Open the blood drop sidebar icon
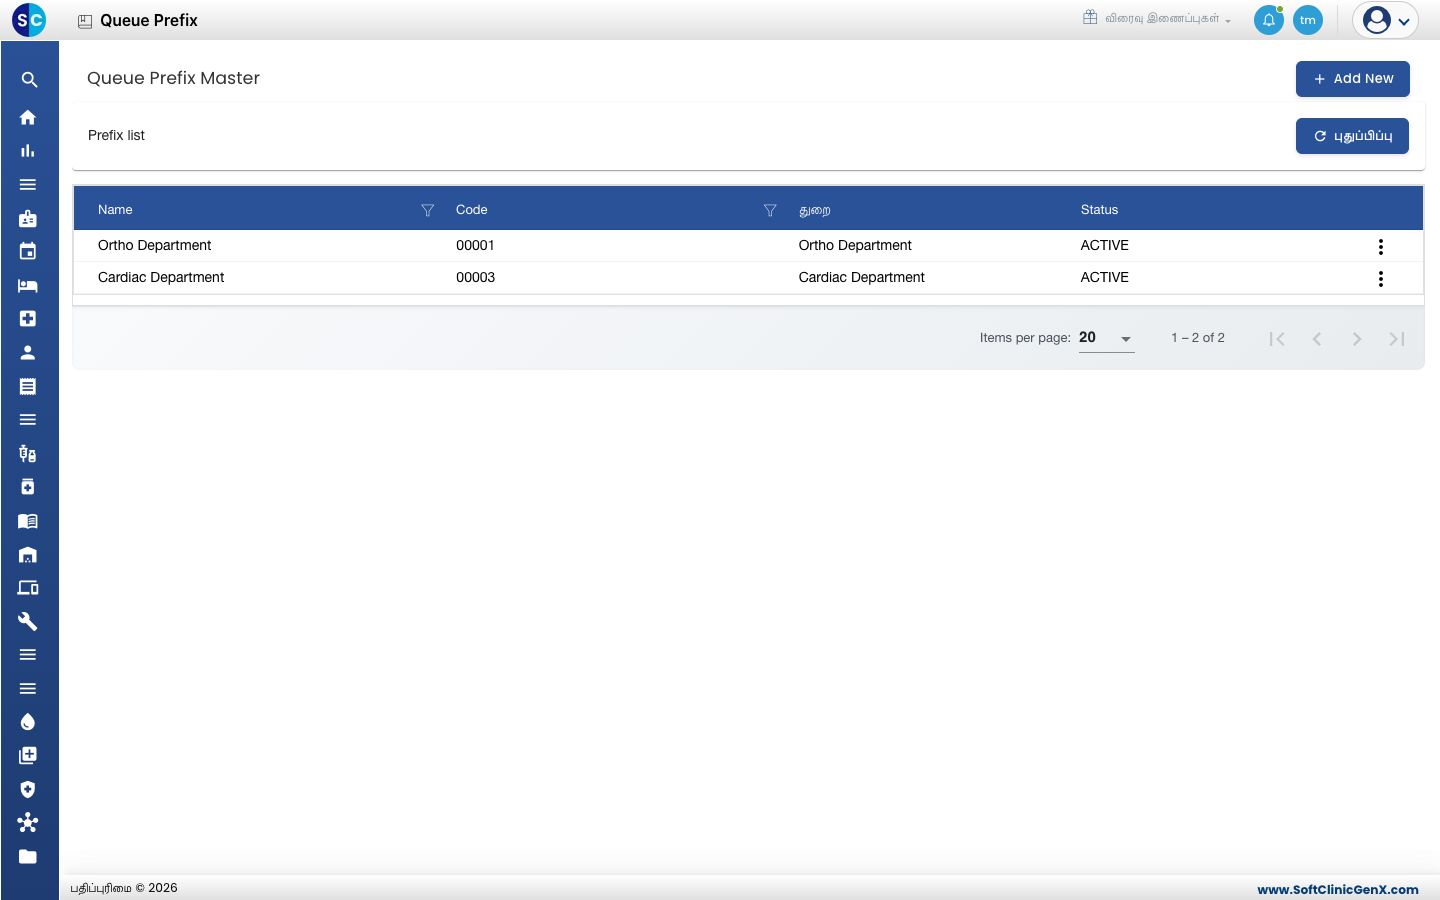 click(28, 722)
